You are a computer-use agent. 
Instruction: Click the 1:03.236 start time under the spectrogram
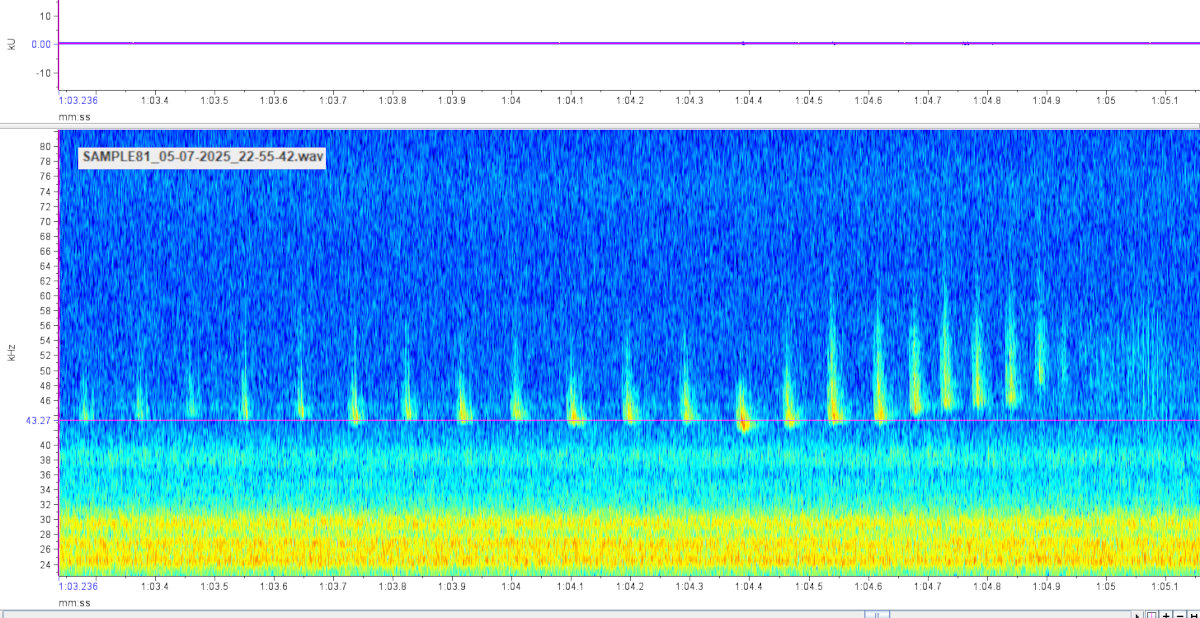click(78, 588)
